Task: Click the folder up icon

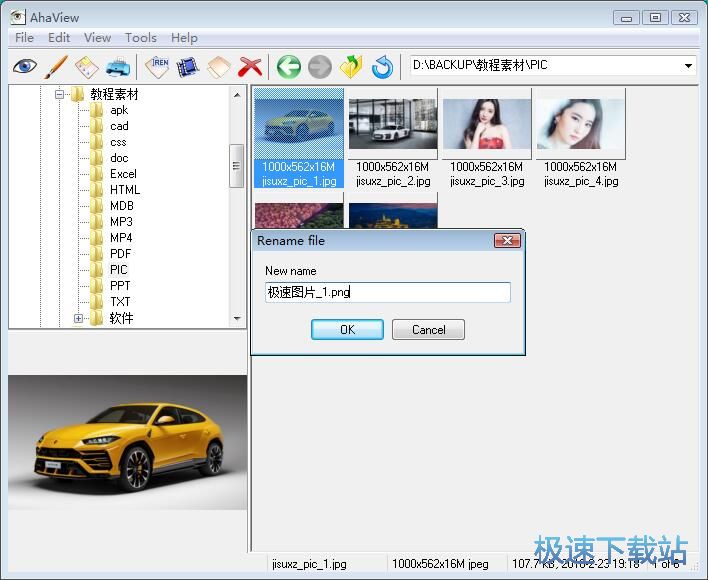Action: click(x=350, y=67)
